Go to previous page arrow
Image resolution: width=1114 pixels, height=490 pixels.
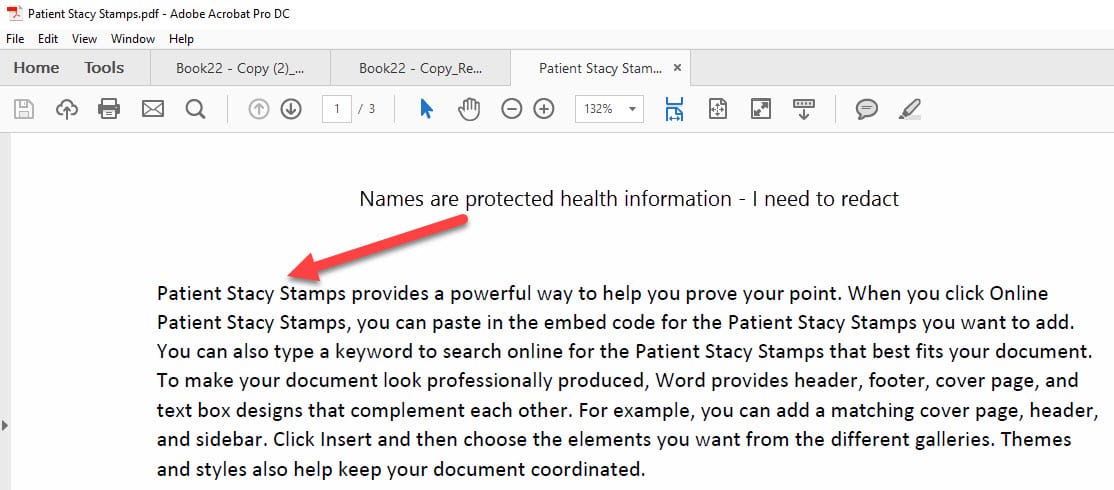[259, 109]
